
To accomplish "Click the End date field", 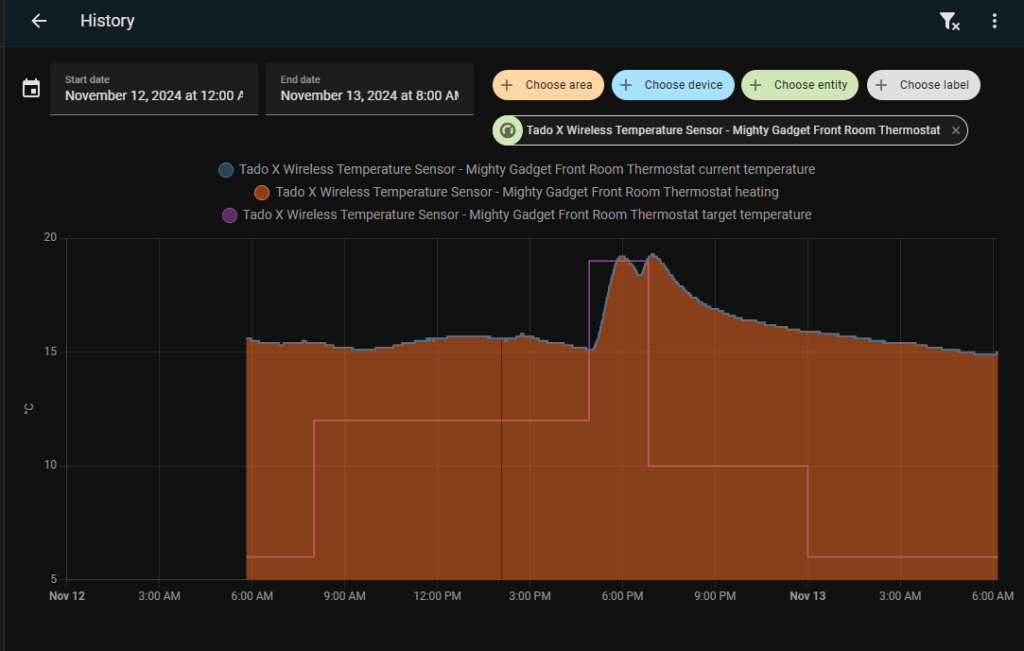I will coord(369,89).
